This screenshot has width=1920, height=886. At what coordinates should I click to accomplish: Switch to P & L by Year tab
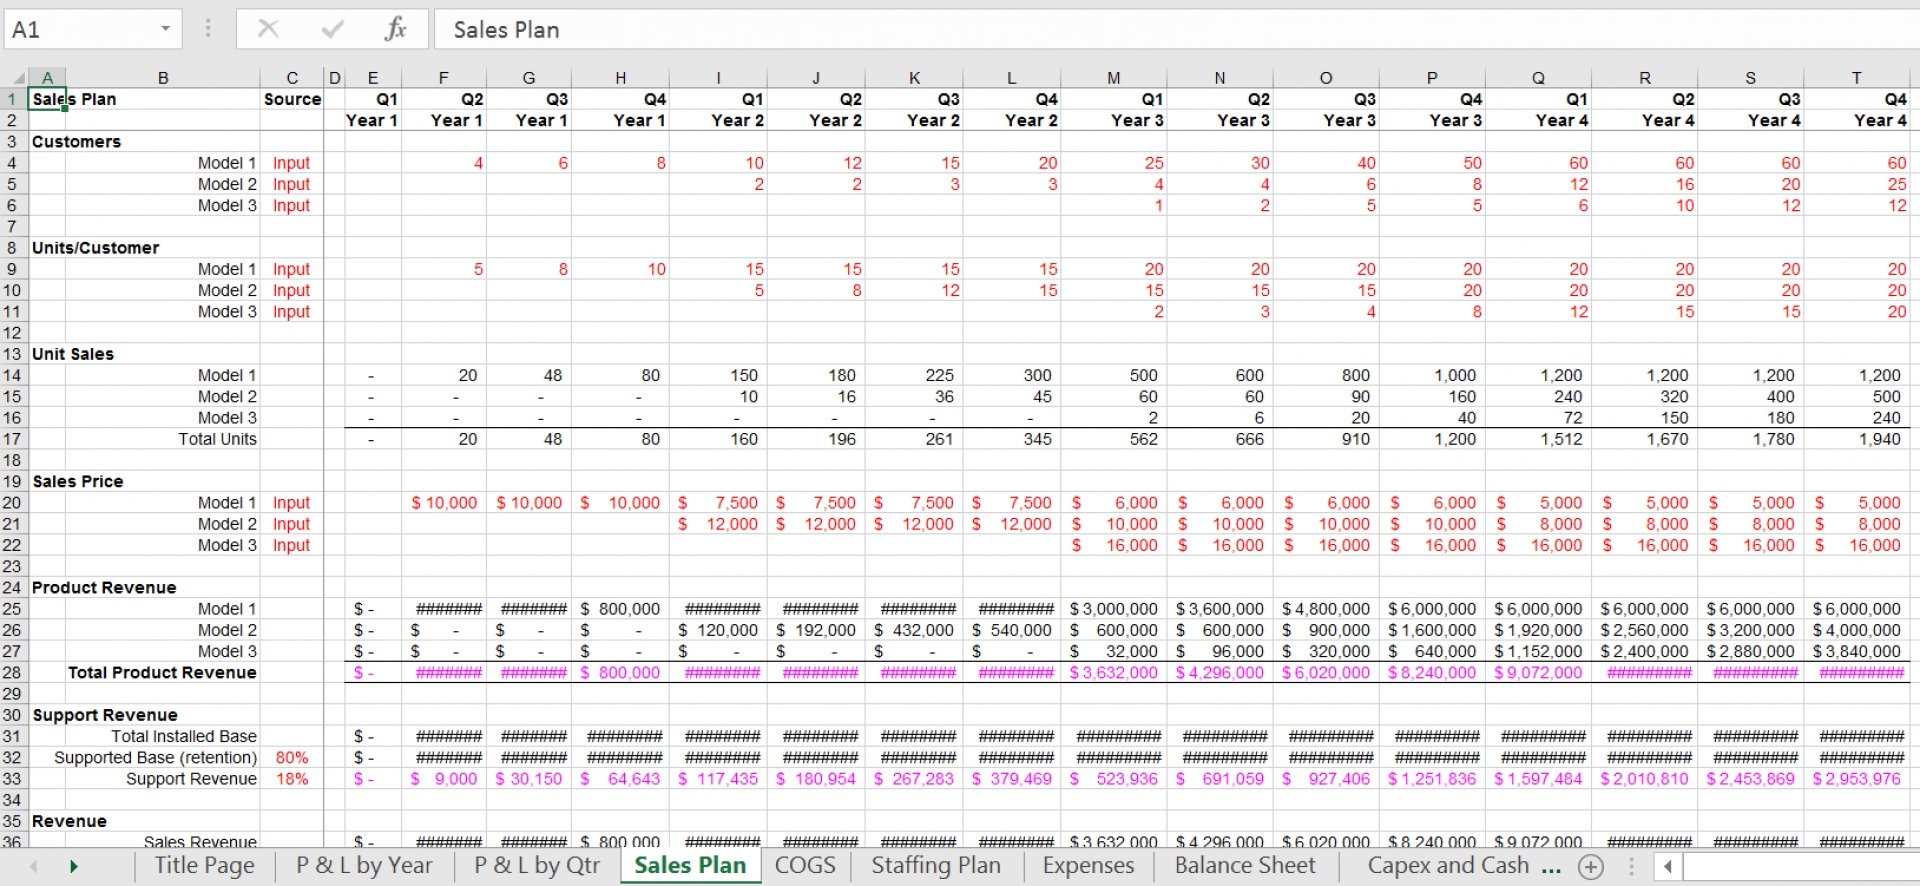[364, 866]
